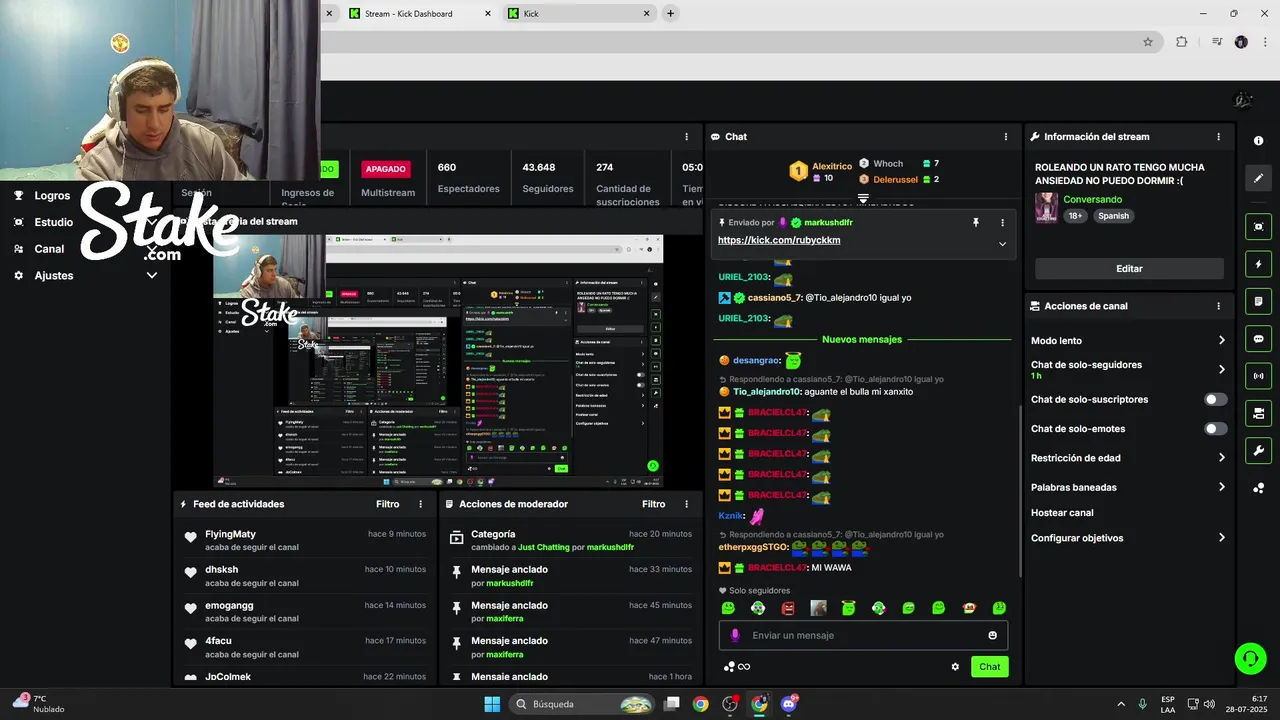Open three-dot menu on pinned message
The width and height of the screenshot is (1280, 720).
pyautogui.click(x=1003, y=222)
